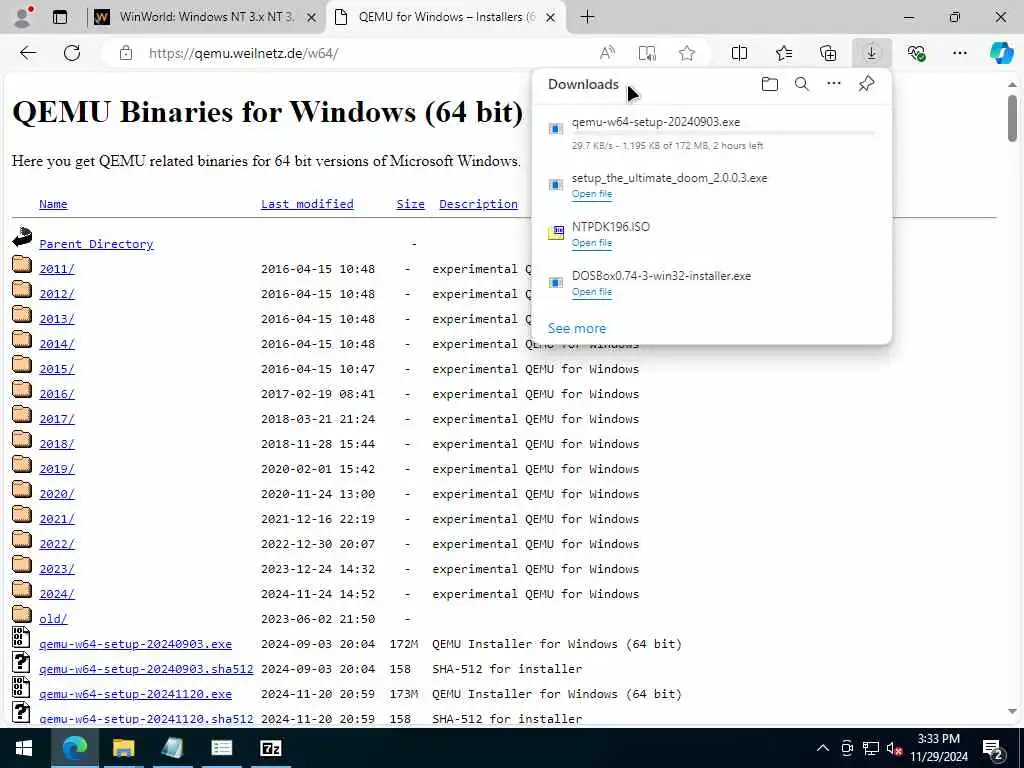1024x768 pixels.
Task: Toggle Split screen icon in toolbar
Action: [x=739, y=53]
